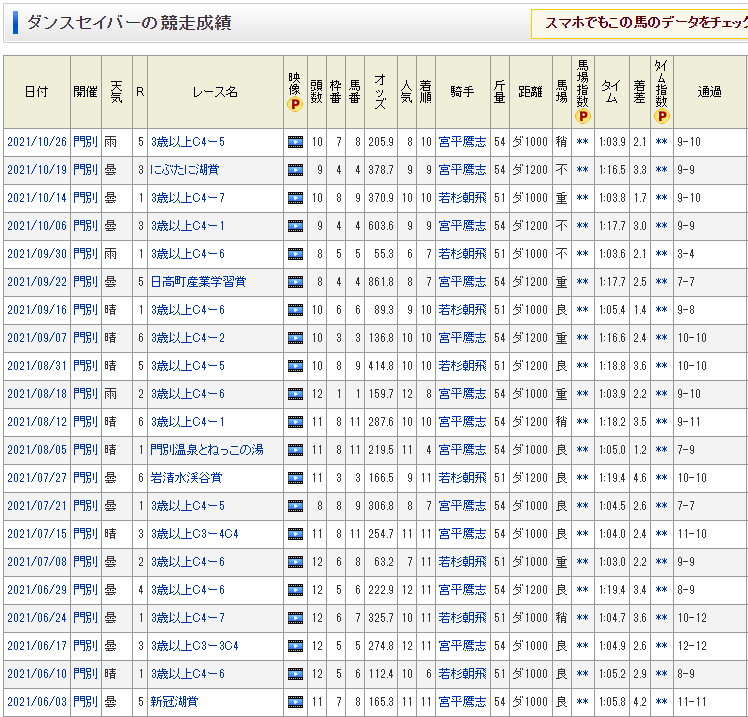Watch video for 新冠湖賞 race
The width and height of the screenshot is (748, 717).
[x=295, y=702]
